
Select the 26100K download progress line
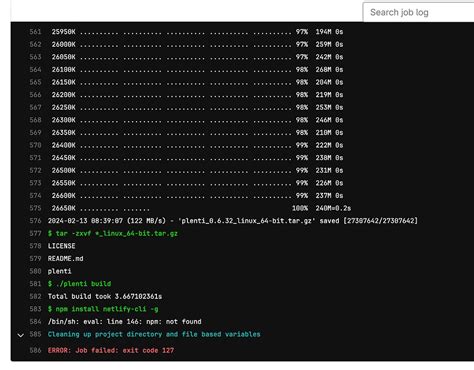pyautogui.click(x=197, y=70)
